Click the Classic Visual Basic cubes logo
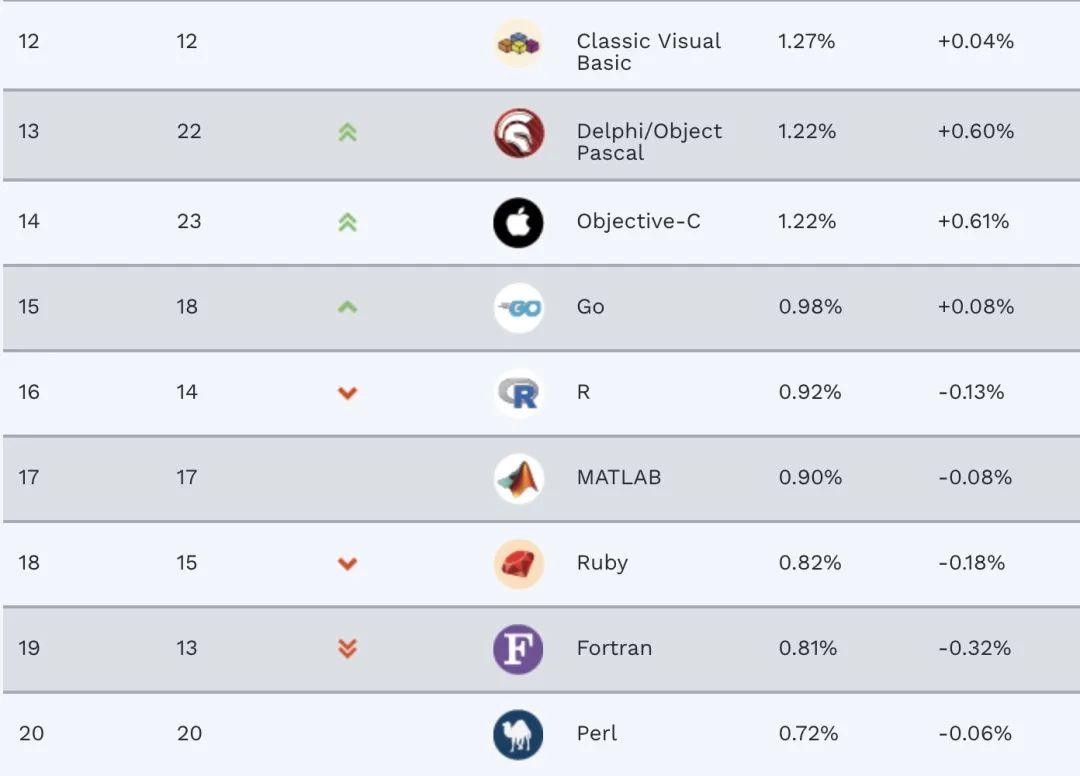The height and width of the screenshot is (776, 1080). [x=518, y=44]
